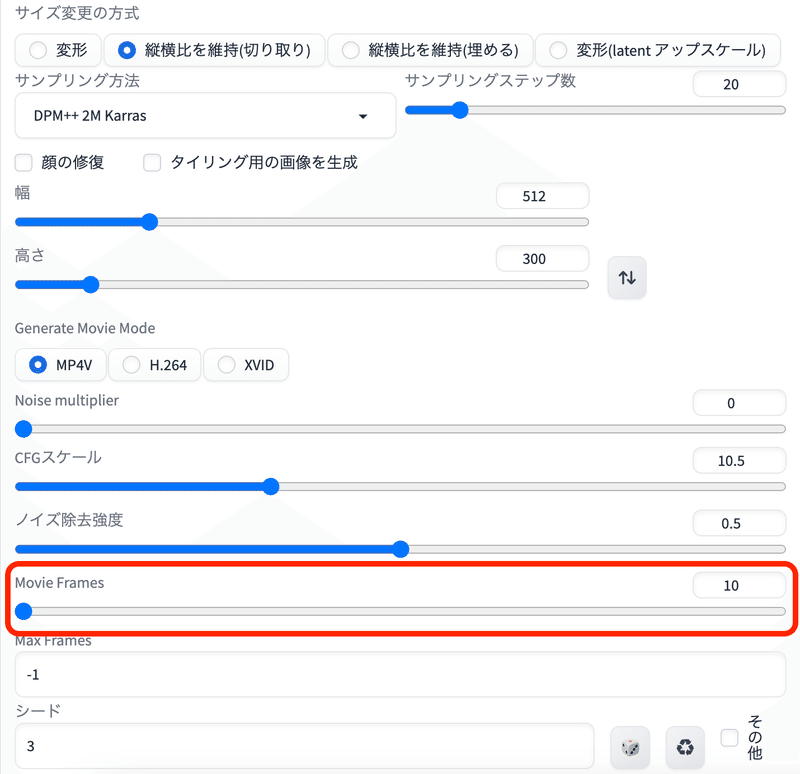This screenshot has height=774, width=800.
Task: Click the 高さ height slider handle
Action: [x=91, y=285]
